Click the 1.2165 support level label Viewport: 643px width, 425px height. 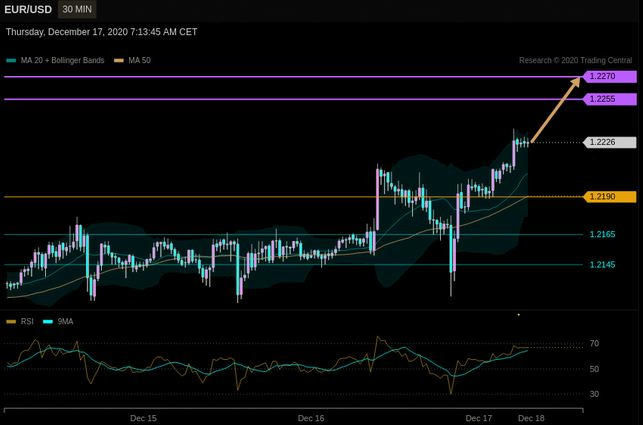602,234
